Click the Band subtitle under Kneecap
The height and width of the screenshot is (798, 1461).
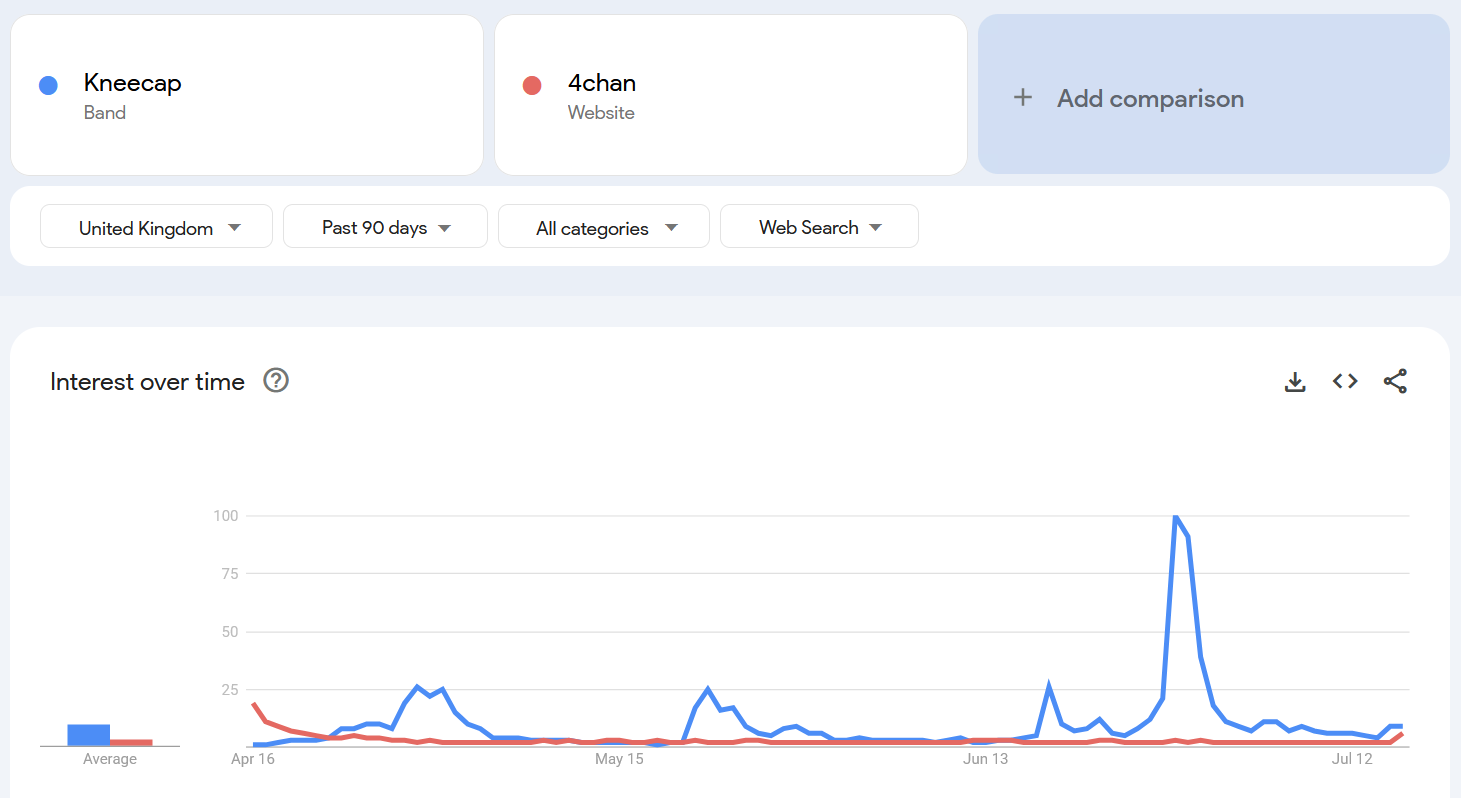tap(105, 113)
